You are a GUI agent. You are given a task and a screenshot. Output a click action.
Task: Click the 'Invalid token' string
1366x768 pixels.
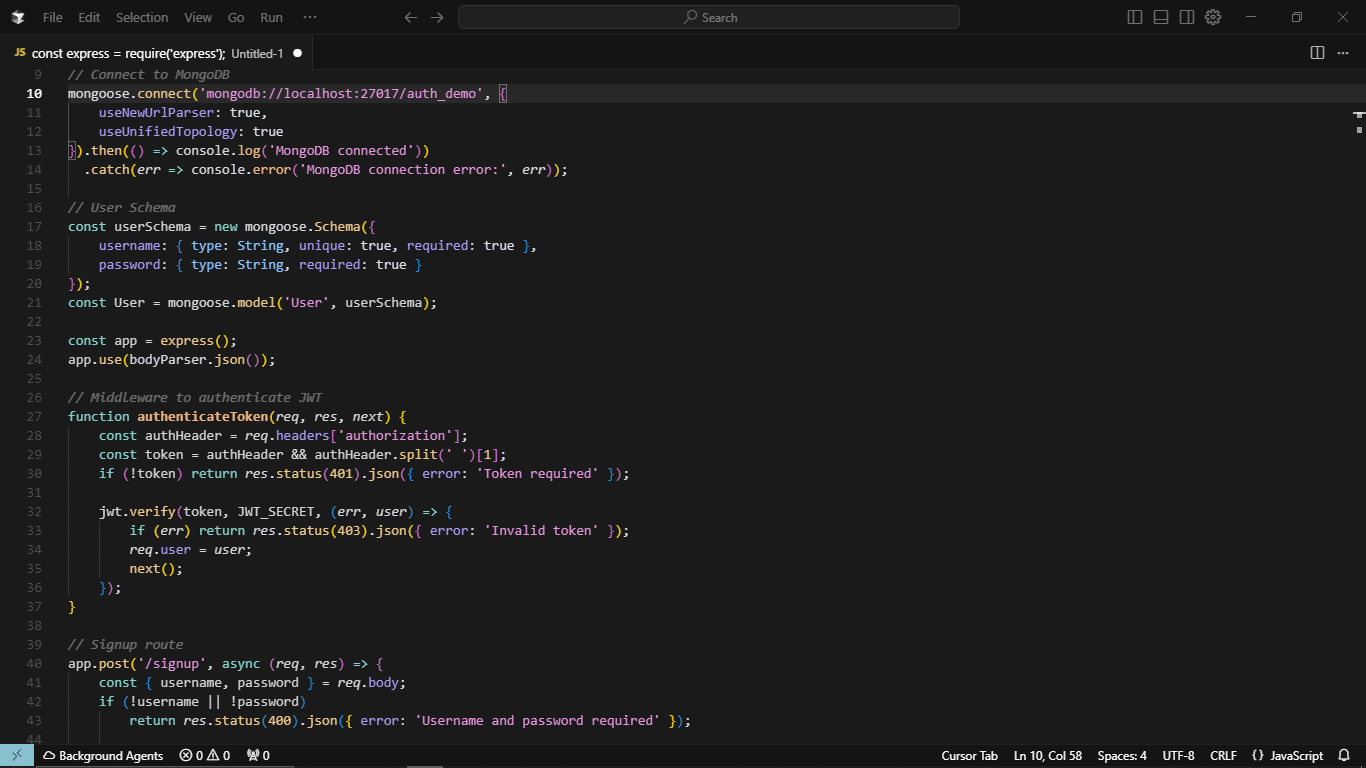pos(541,531)
